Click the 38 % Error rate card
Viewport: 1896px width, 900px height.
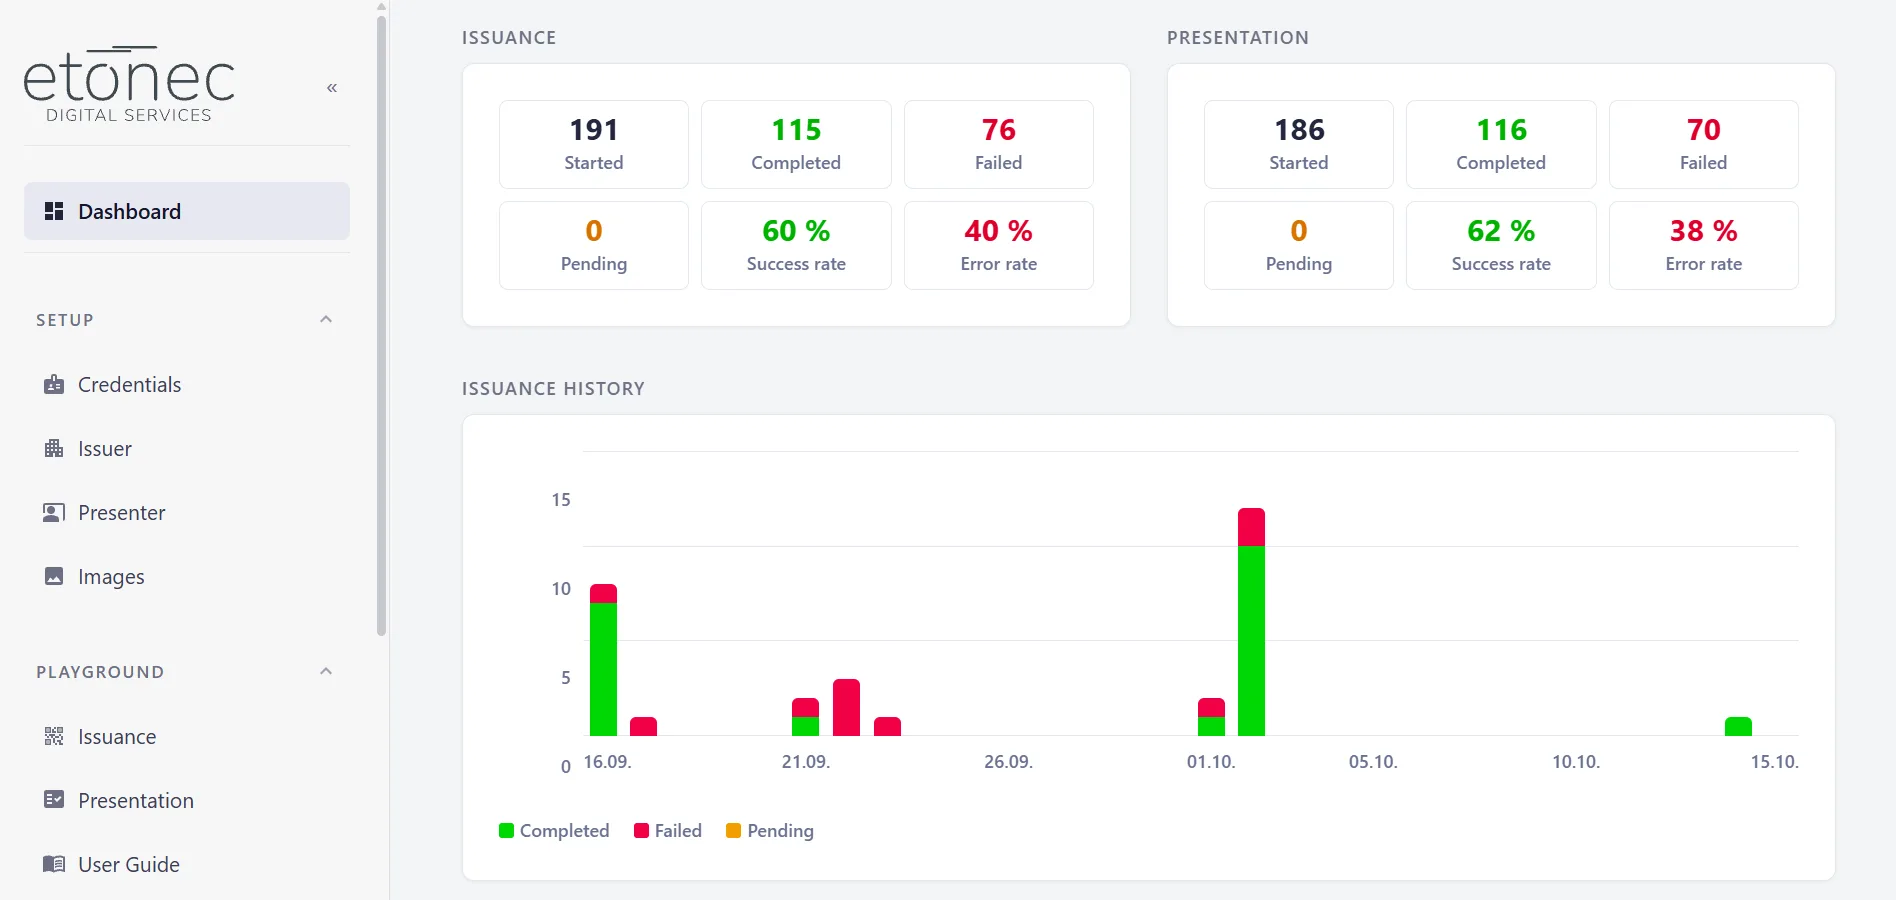click(1704, 246)
